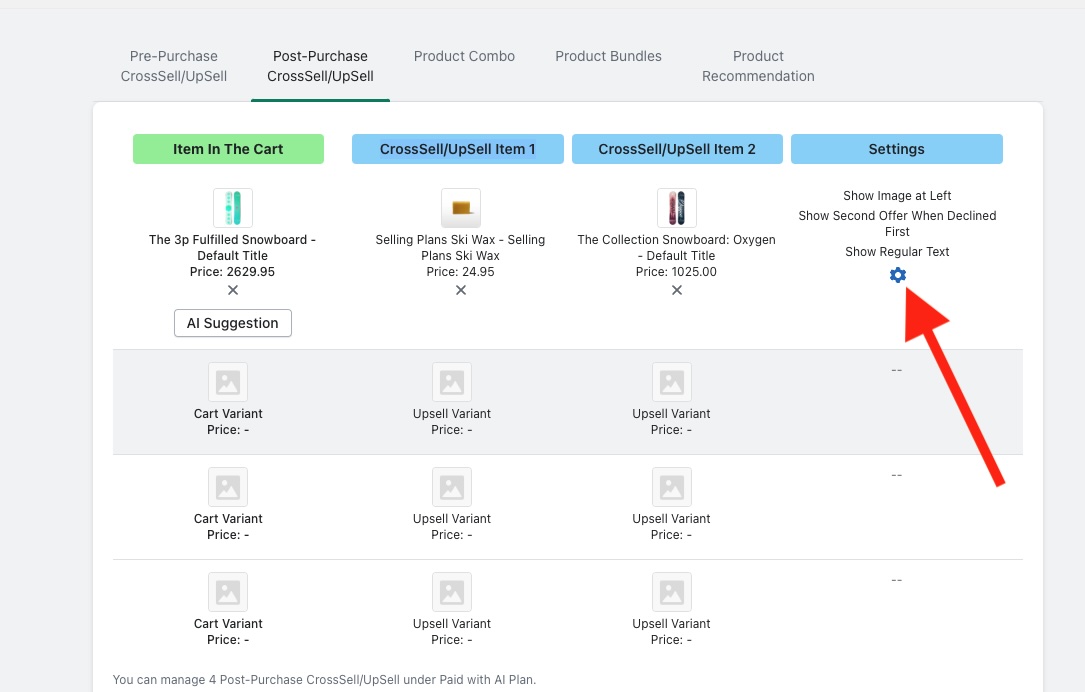Click the AI Suggestion button
The width and height of the screenshot is (1085, 692).
click(233, 323)
